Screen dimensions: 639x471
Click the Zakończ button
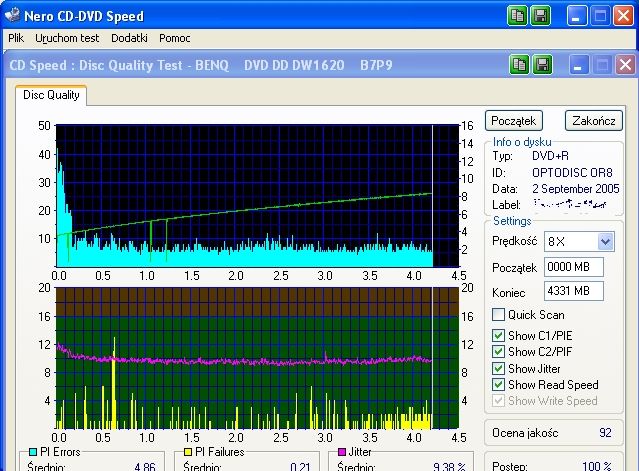tap(594, 121)
